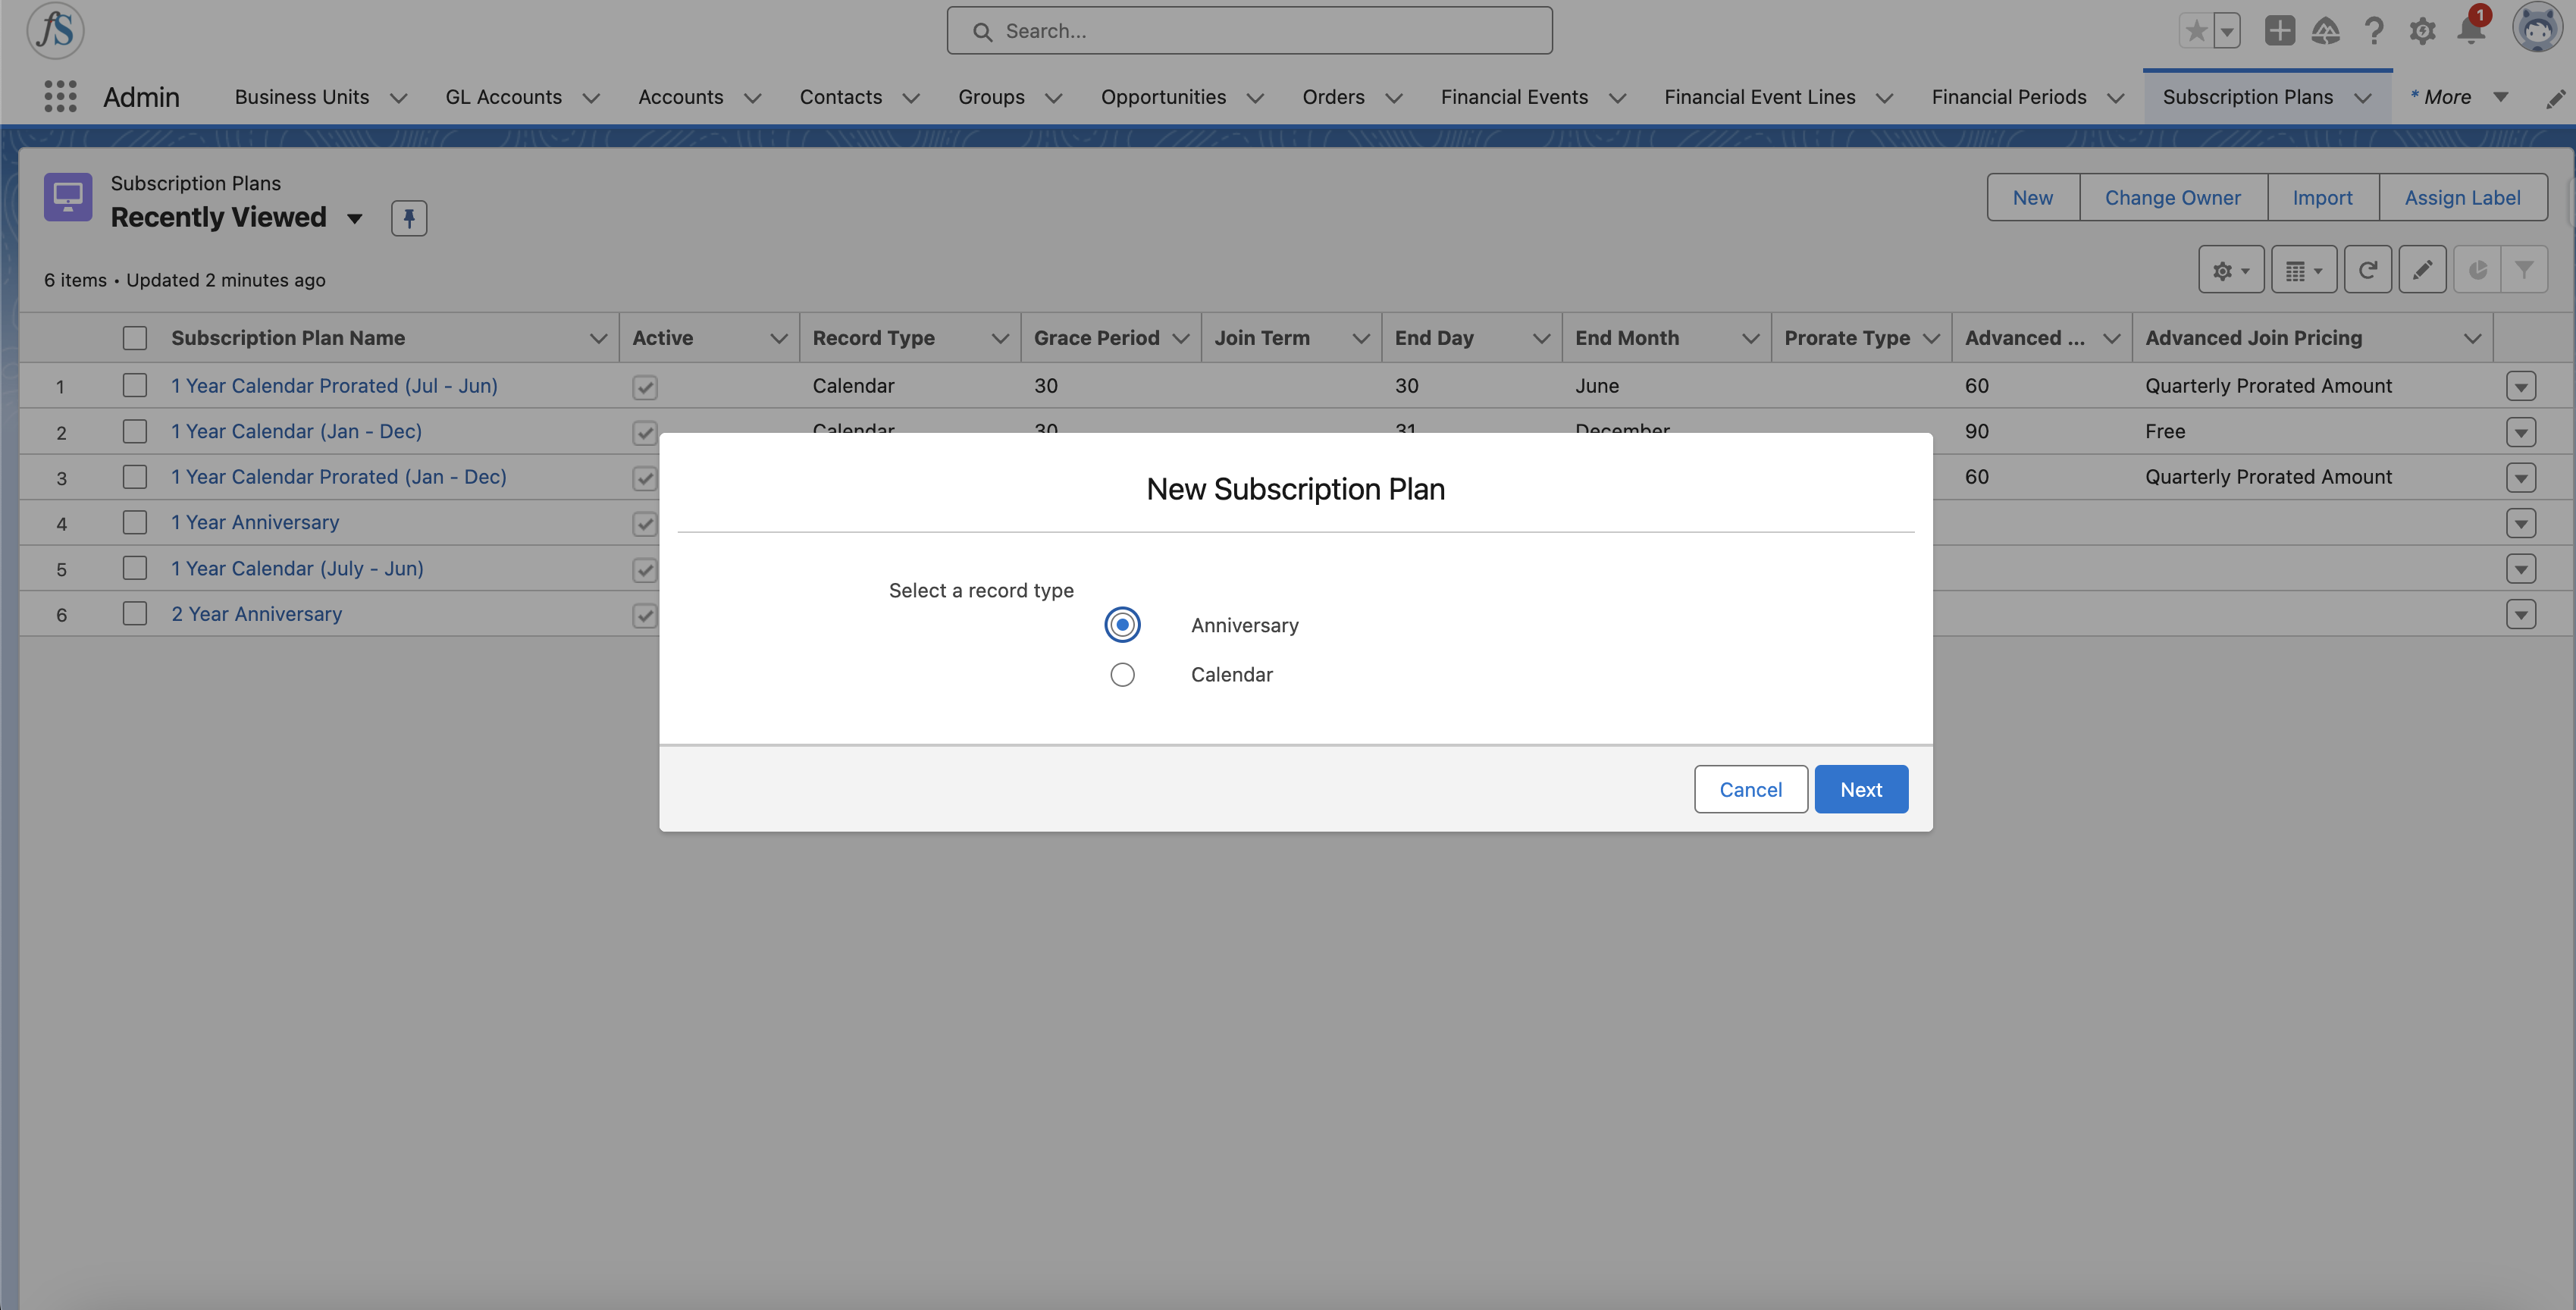The width and height of the screenshot is (2576, 1310).
Task: Open the Recently Viewed list view picker
Action: pyautogui.click(x=354, y=218)
